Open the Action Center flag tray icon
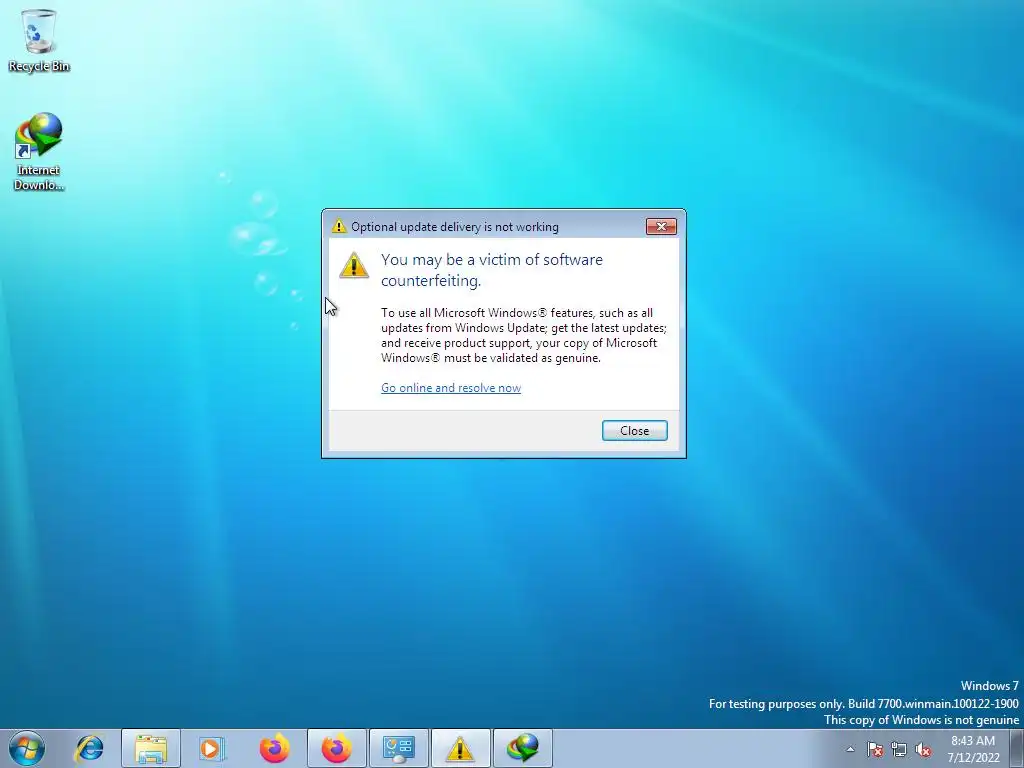The height and width of the screenshot is (768, 1024). (874, 749)
